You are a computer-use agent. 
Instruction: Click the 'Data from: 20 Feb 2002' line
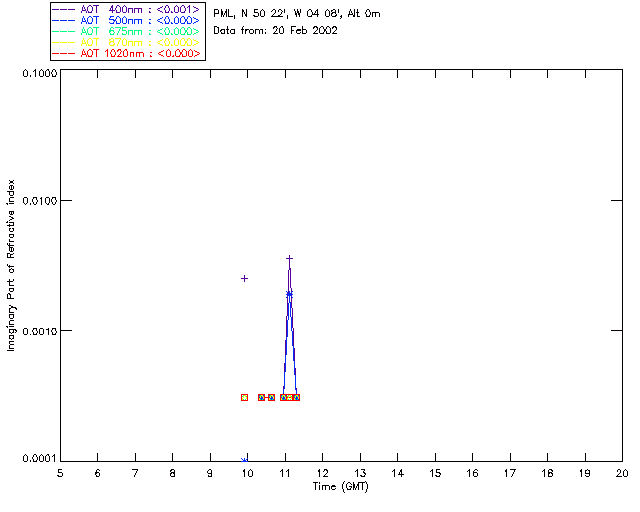click(x=276, y=31)
